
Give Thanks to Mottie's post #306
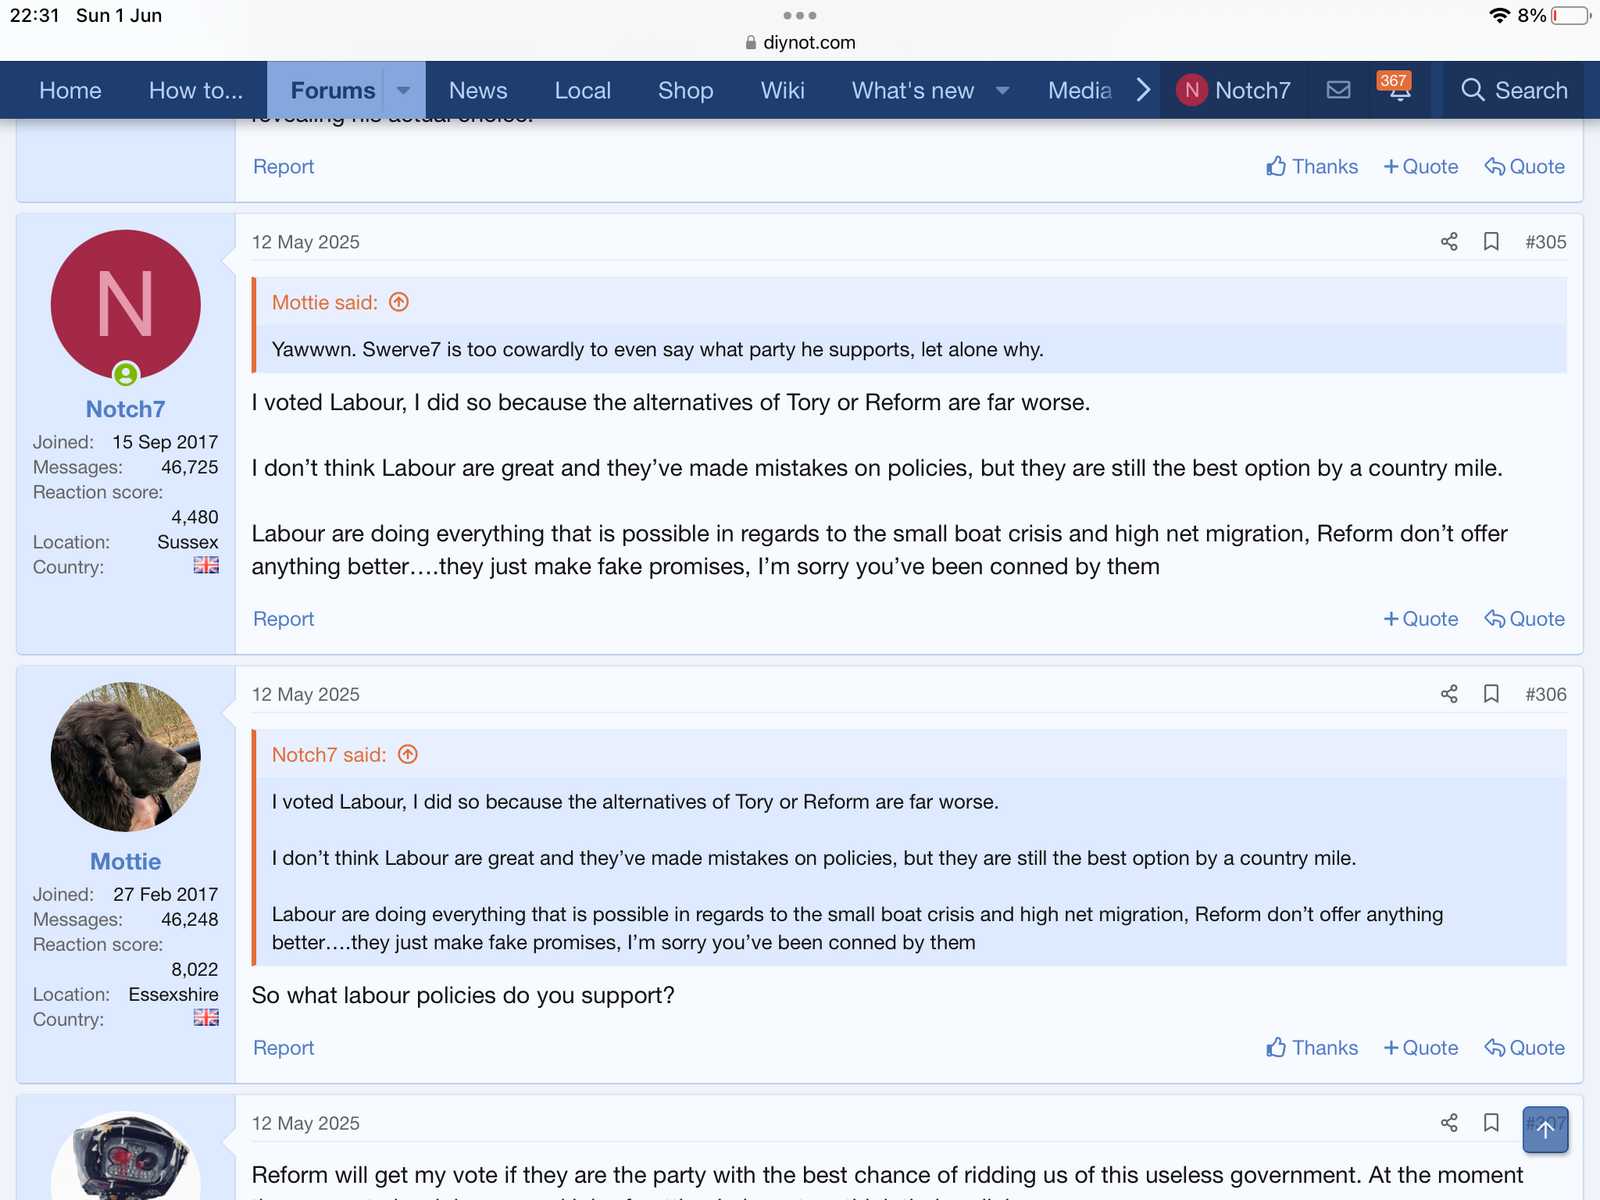pyautogui.click(x=1312, y=1048)
